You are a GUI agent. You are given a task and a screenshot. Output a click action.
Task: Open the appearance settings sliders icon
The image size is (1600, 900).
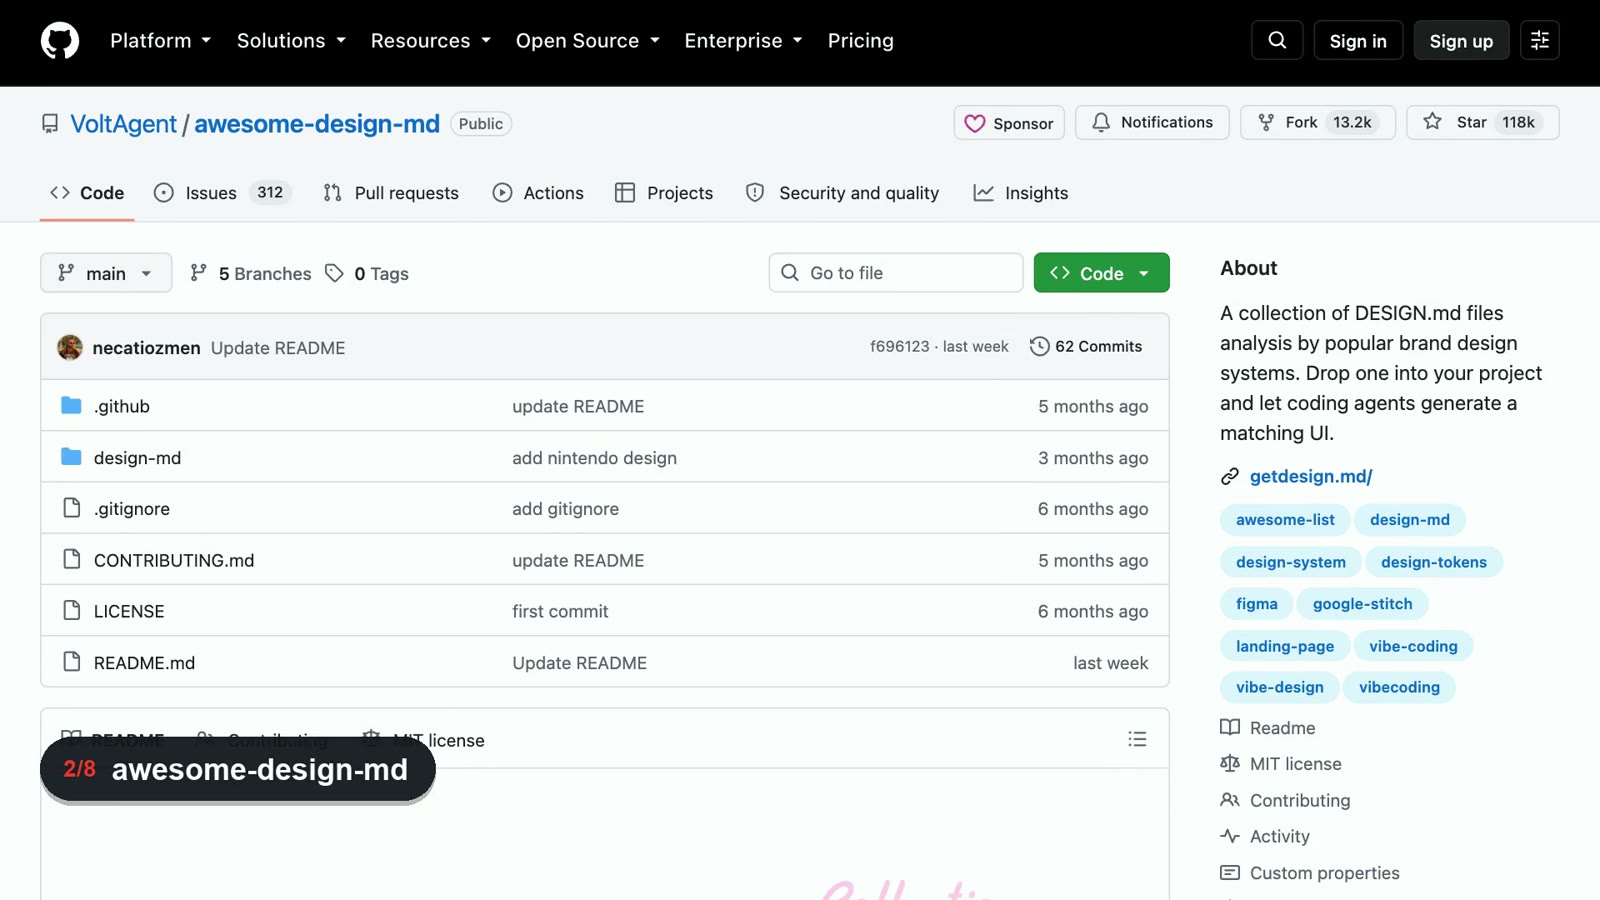(x=1540, y=40)
